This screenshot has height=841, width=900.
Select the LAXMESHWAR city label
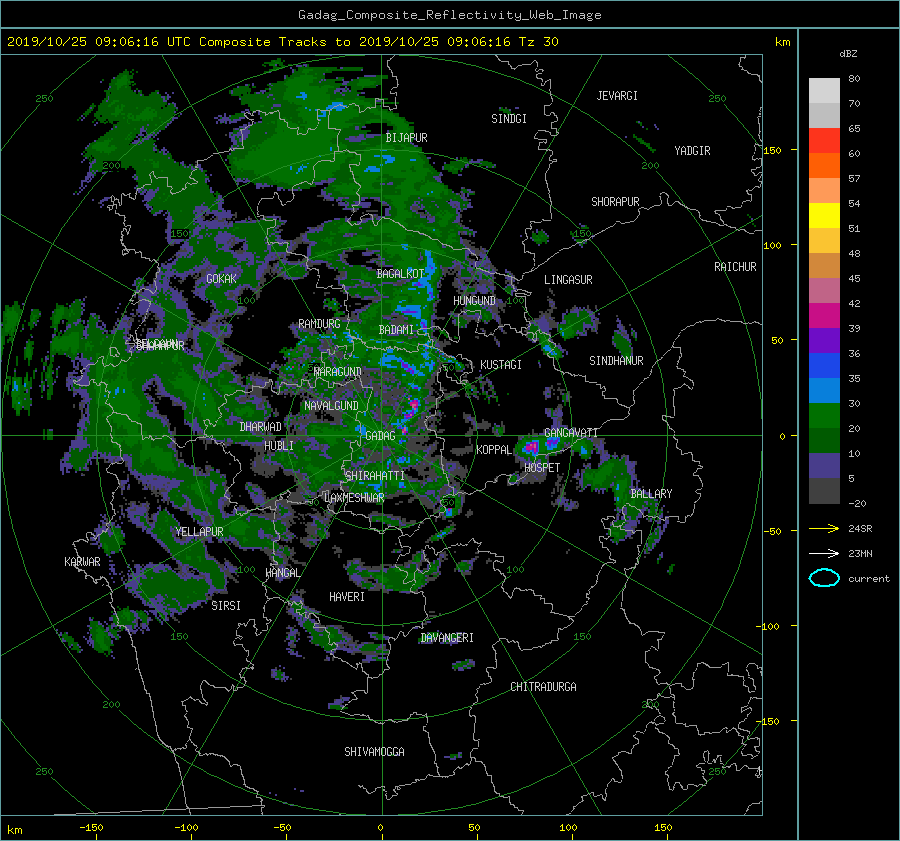click(354, 498)
